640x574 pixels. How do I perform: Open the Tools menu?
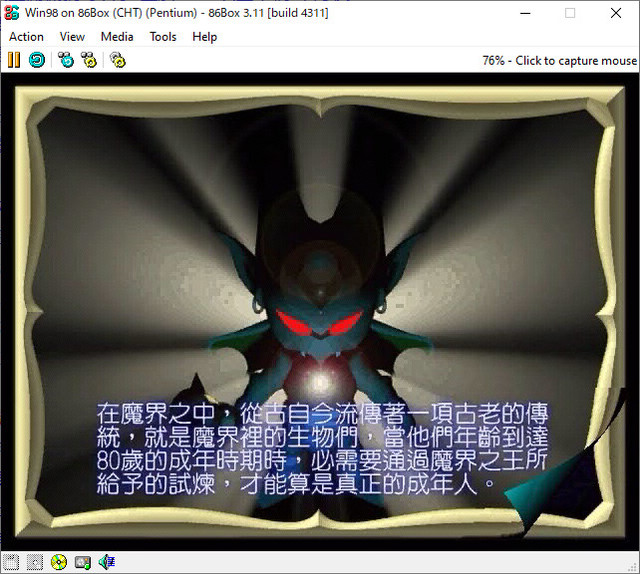[163, 37]
